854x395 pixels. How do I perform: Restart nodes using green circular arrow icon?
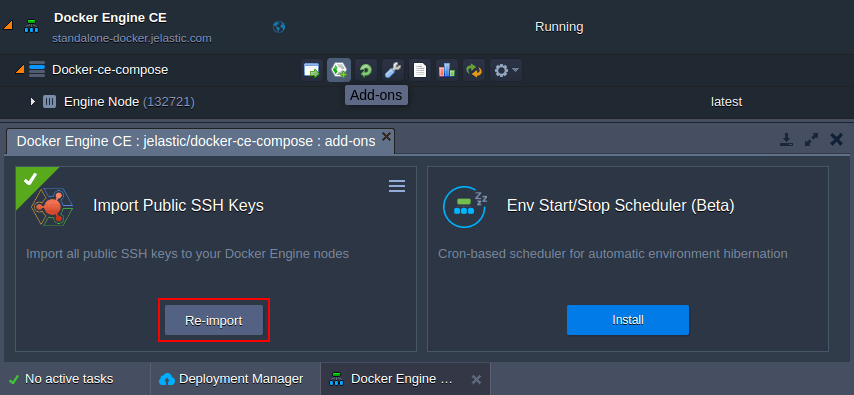(x=366, y=70)
